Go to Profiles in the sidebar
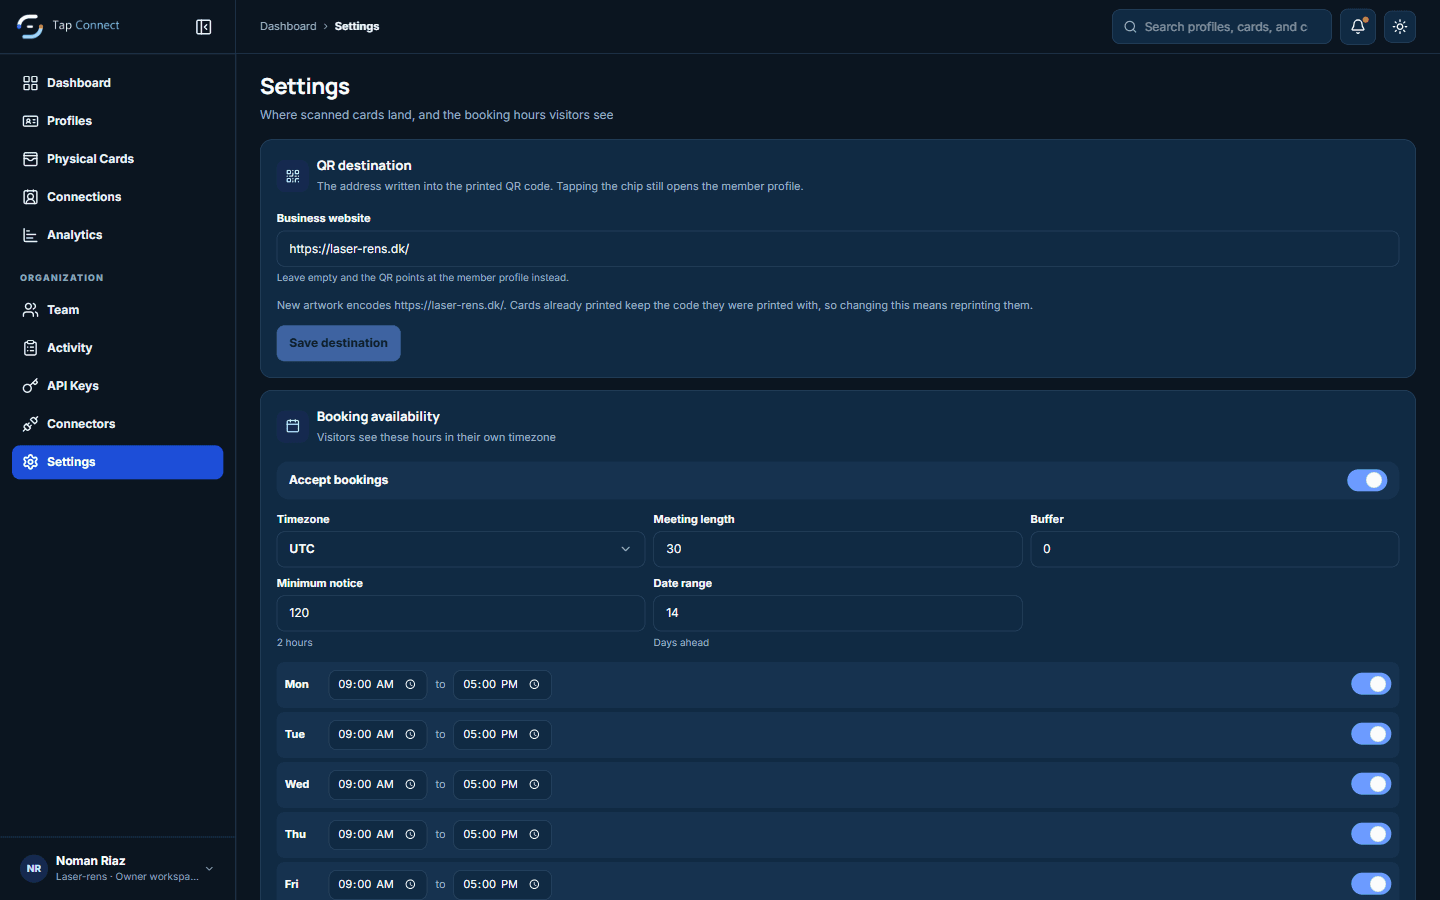The width and height of the screenshot is (1440, 900). pyautogui.click(x=118, y=121)
